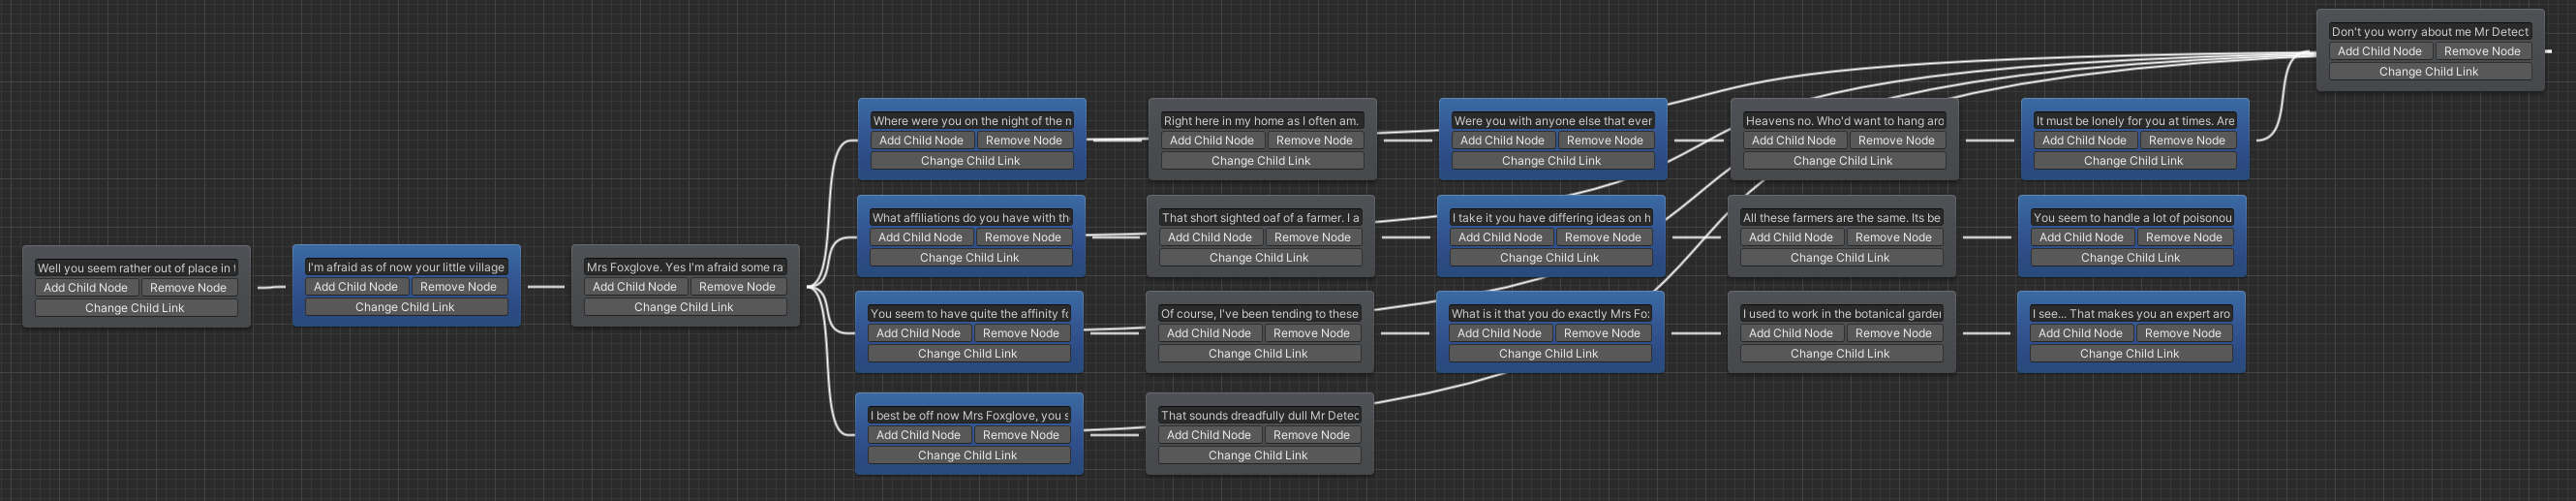Remove the 'I take it you have differing ideas' node
This screenshot has width=2576, height=501.
1602,238
